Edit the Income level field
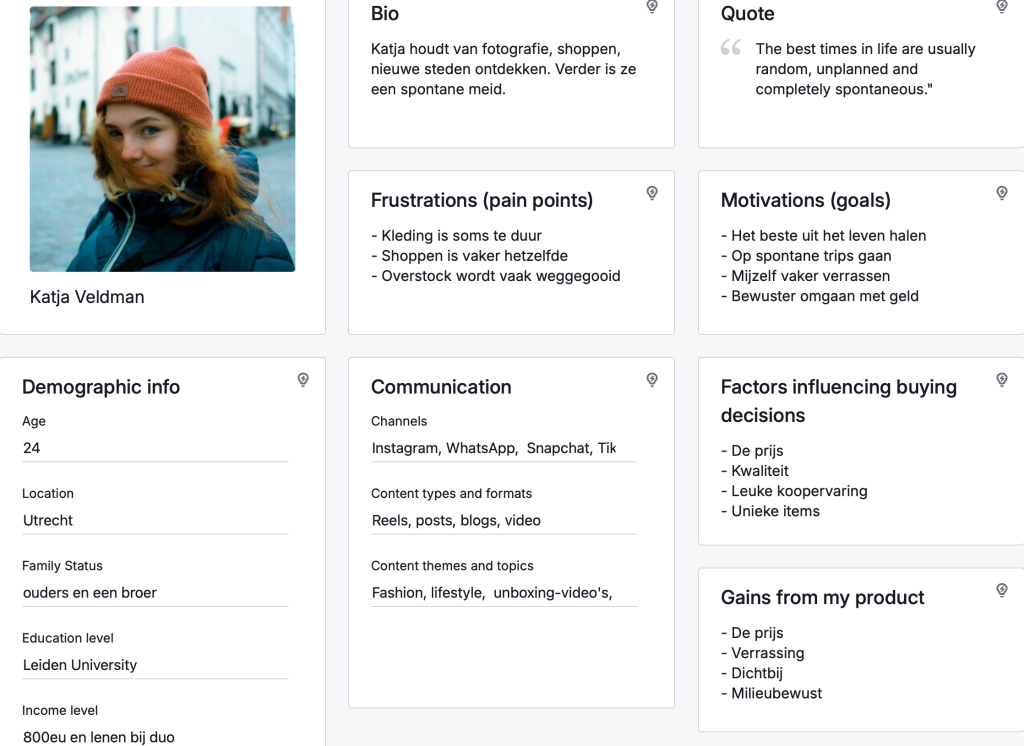 pyautogui.click(x=154, y=737)
